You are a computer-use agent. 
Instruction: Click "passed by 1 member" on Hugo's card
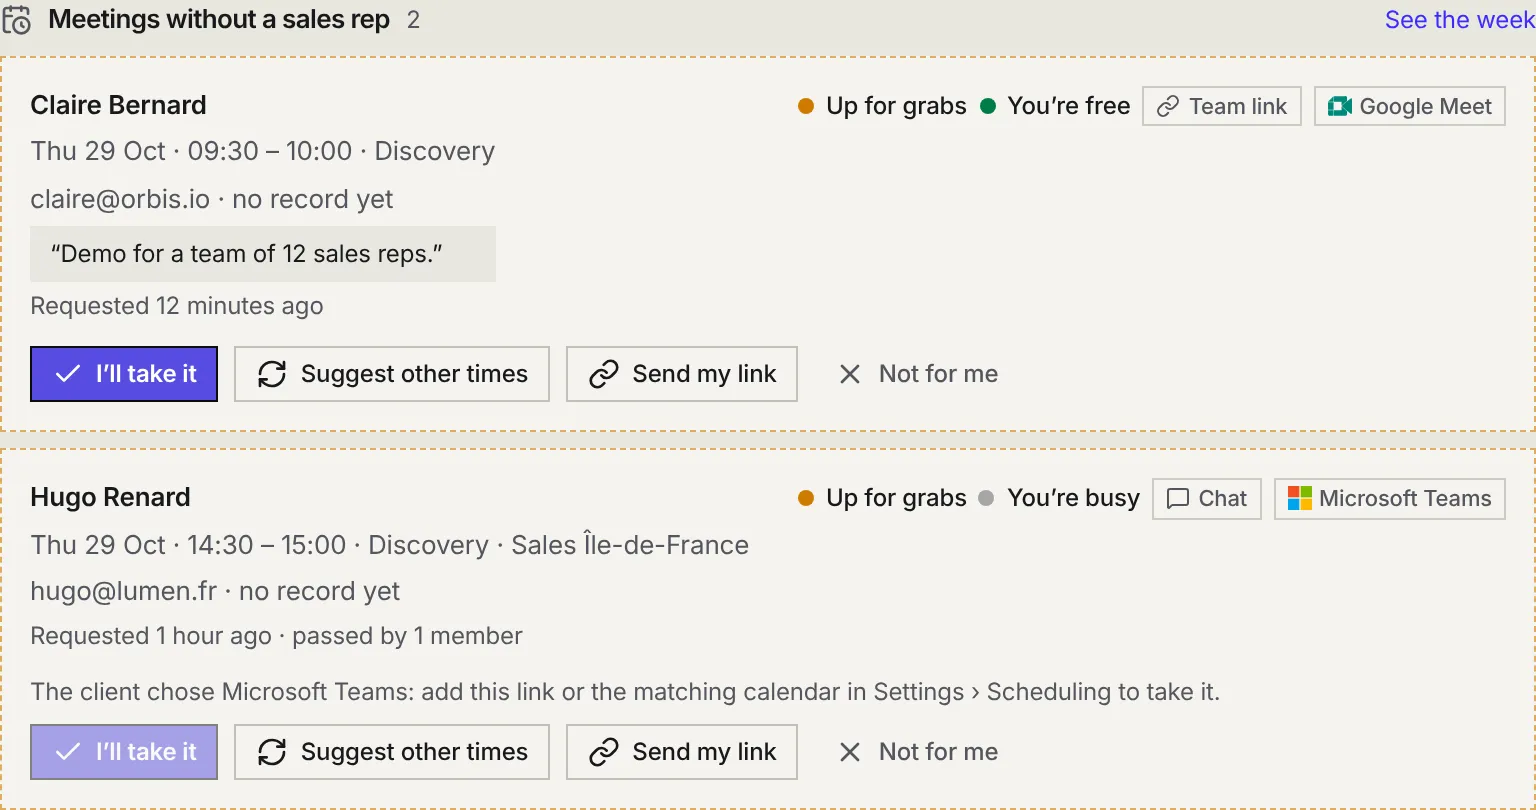click(x=407, y=636)
